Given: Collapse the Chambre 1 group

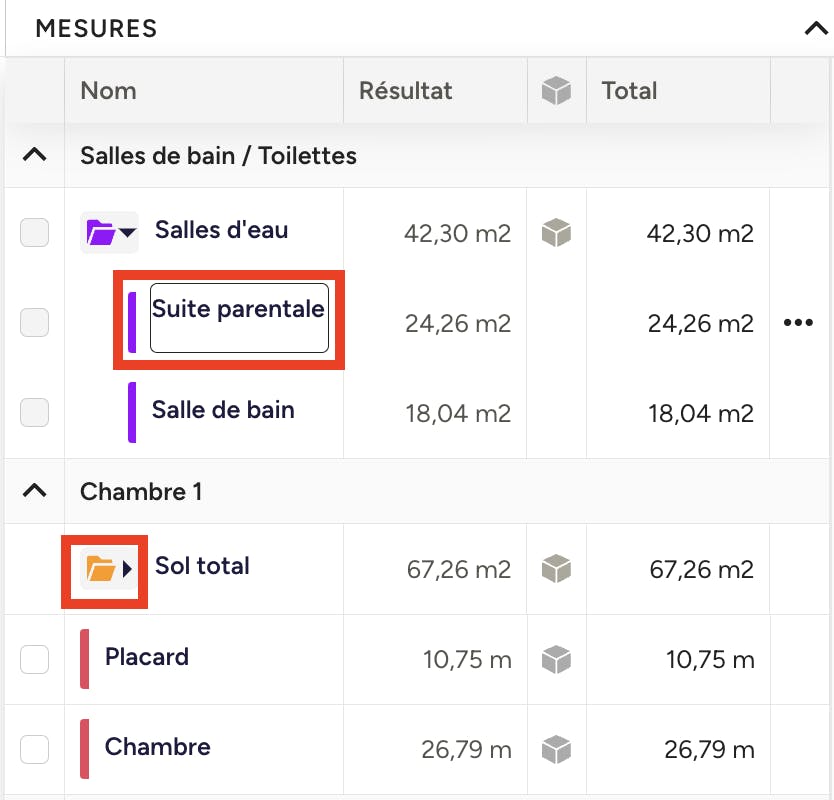Looking at the screenshot, I should tap(35, 490).
